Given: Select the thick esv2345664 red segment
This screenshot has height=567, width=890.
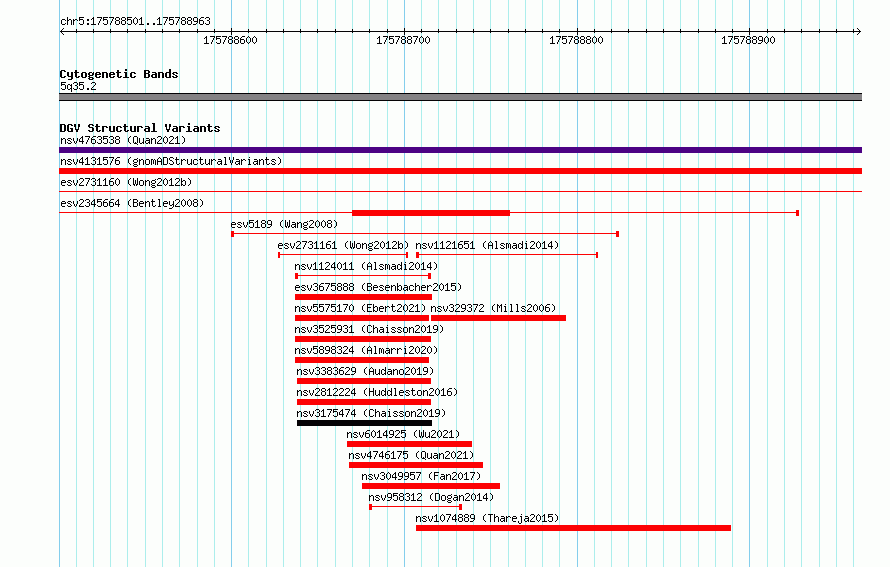Looking at the screenshot, I should [431, 213].
